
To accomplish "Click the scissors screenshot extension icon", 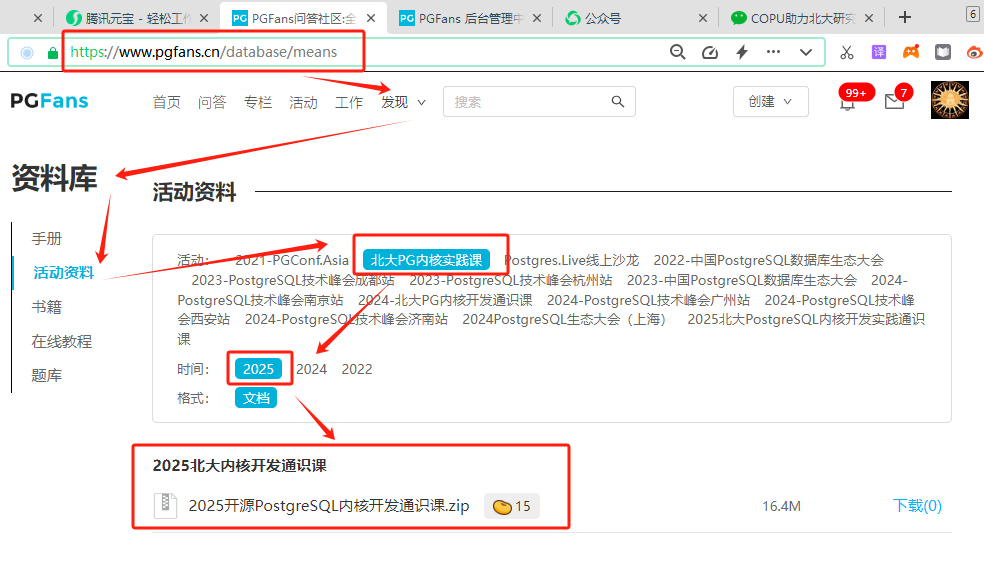I will coord(847,53).
